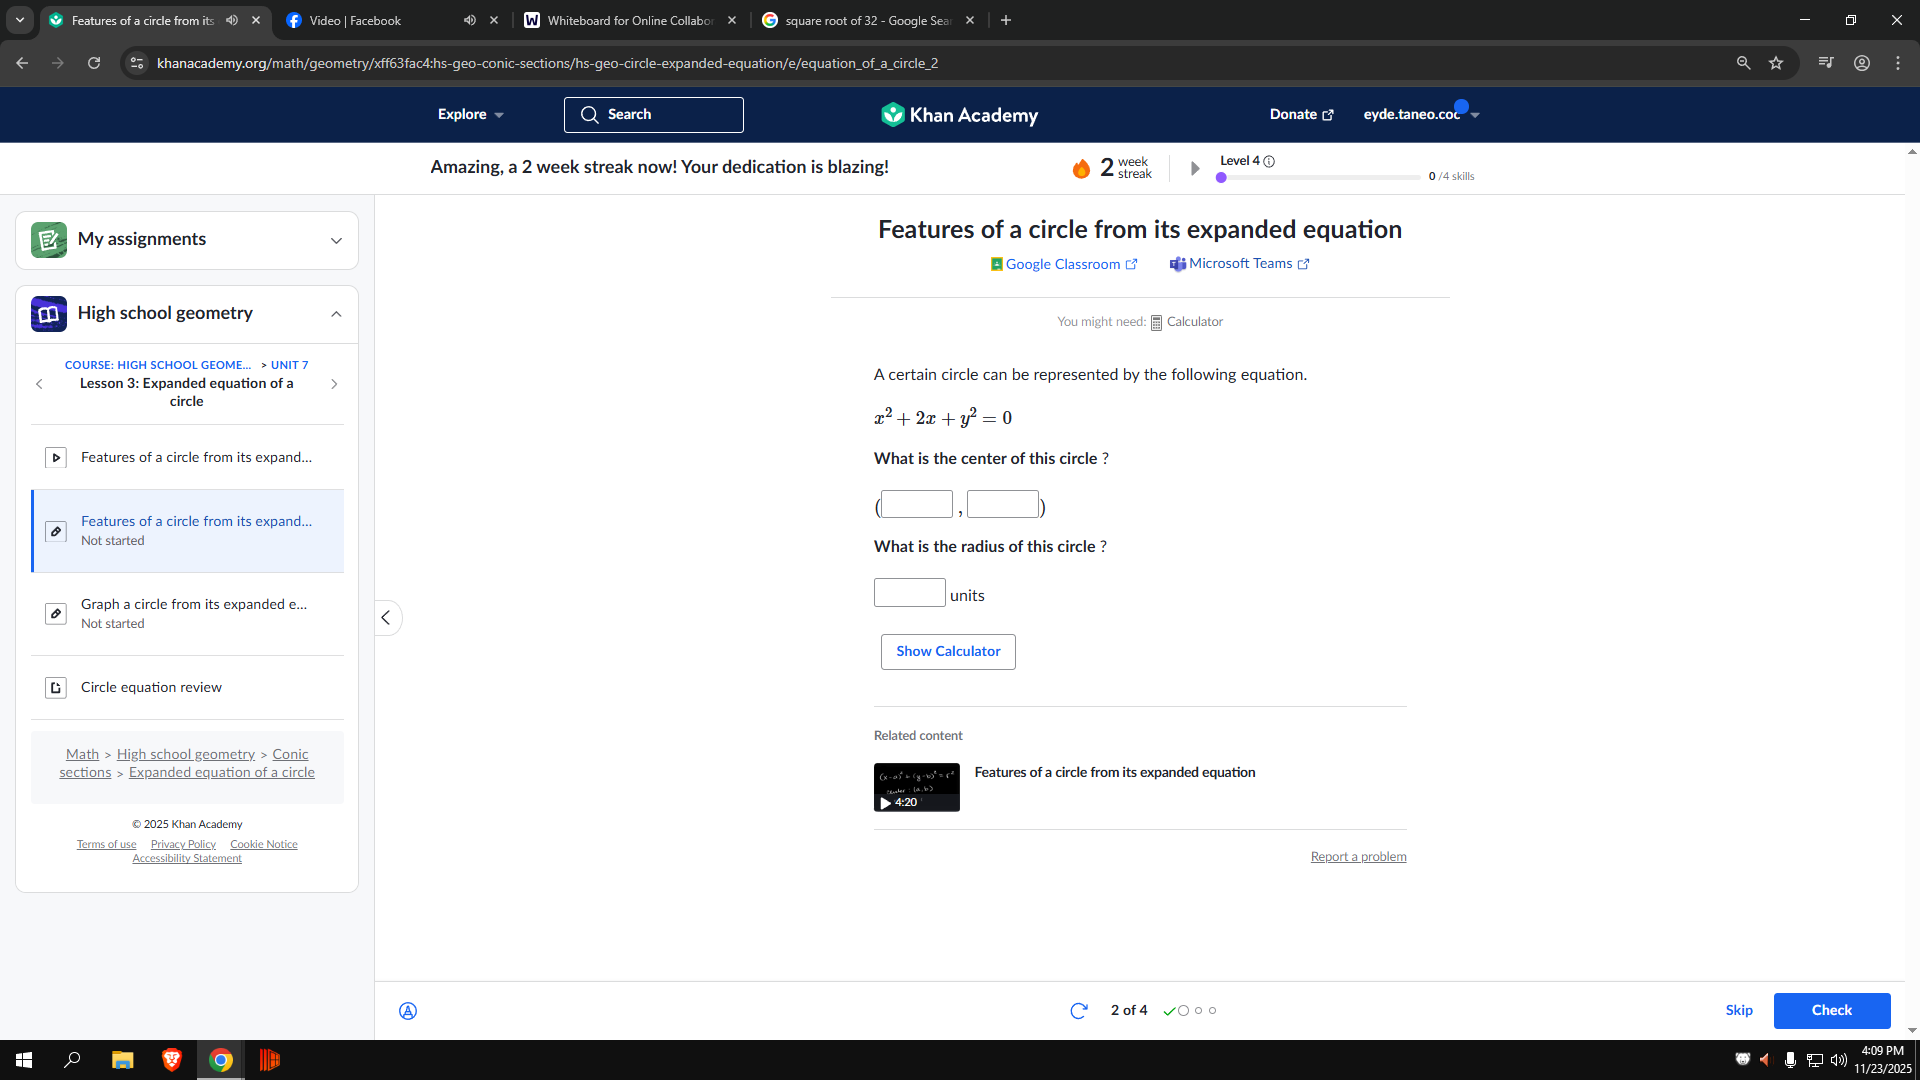Collapse the My assignments section
Image resolution: width=1920 pixels, height=1080 pixels.
coord(336,240)
